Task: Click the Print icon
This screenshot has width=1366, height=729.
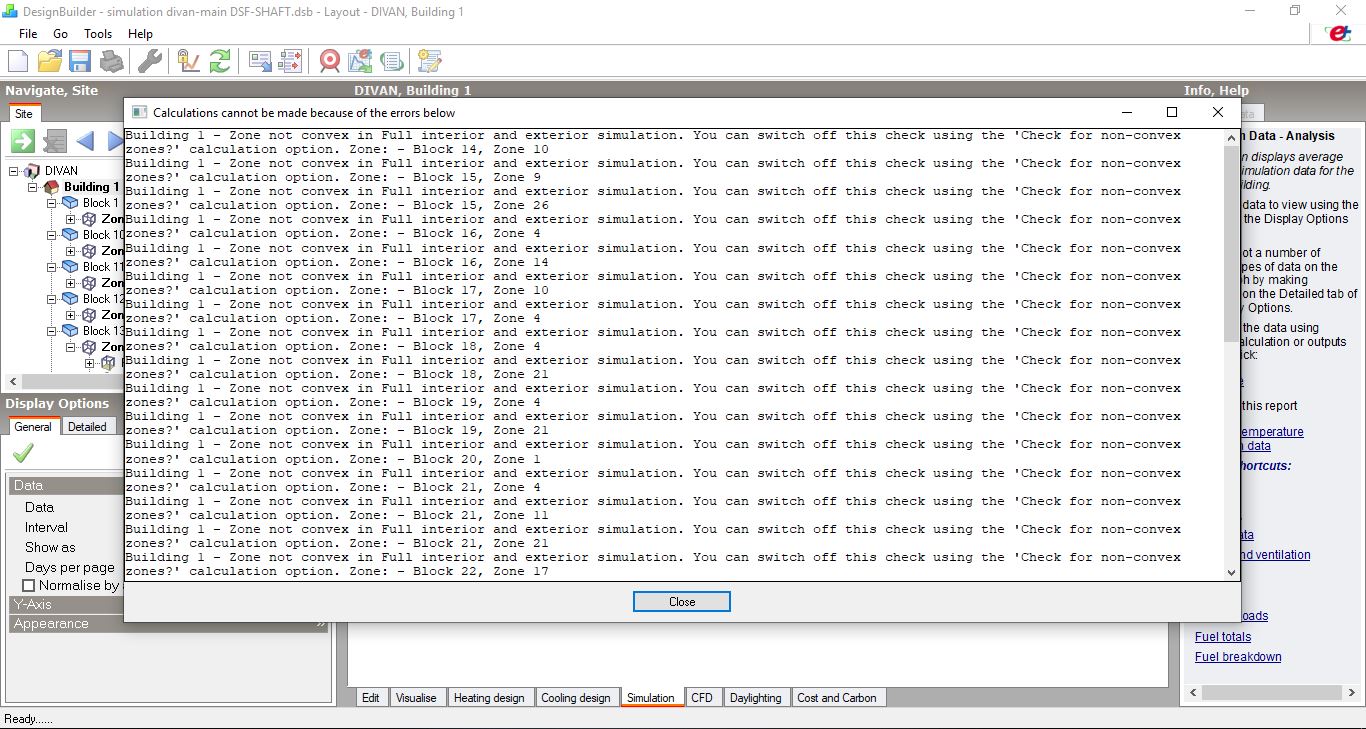Action: [111, 61]
